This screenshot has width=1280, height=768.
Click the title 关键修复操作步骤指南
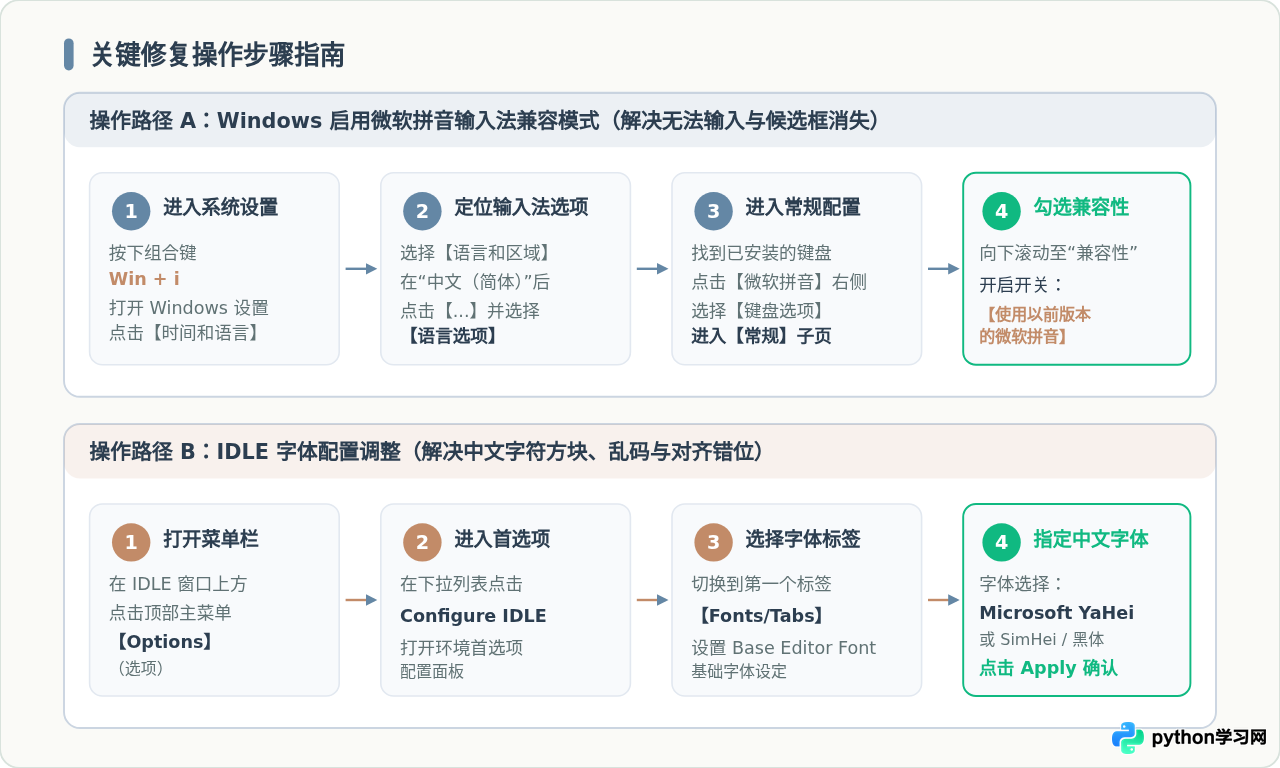pos(218,55)
